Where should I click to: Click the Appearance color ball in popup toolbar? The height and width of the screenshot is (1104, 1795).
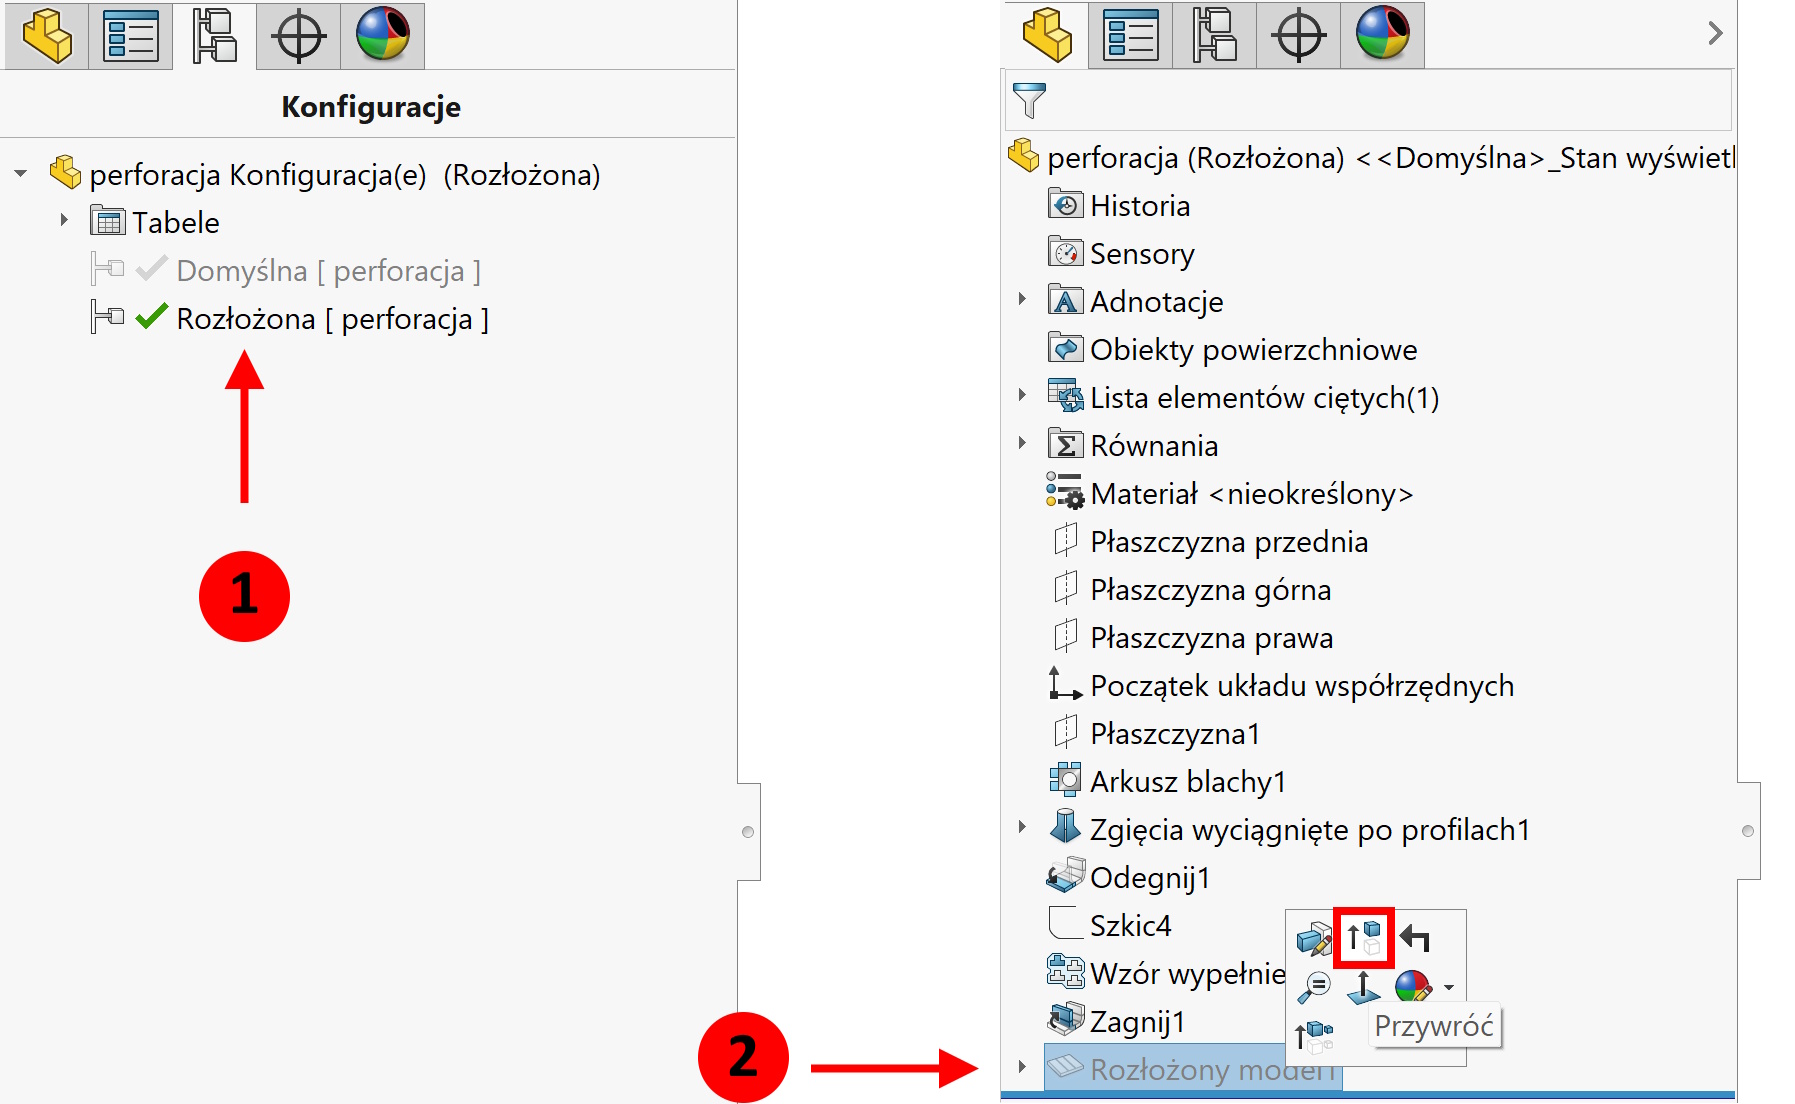1412,987
